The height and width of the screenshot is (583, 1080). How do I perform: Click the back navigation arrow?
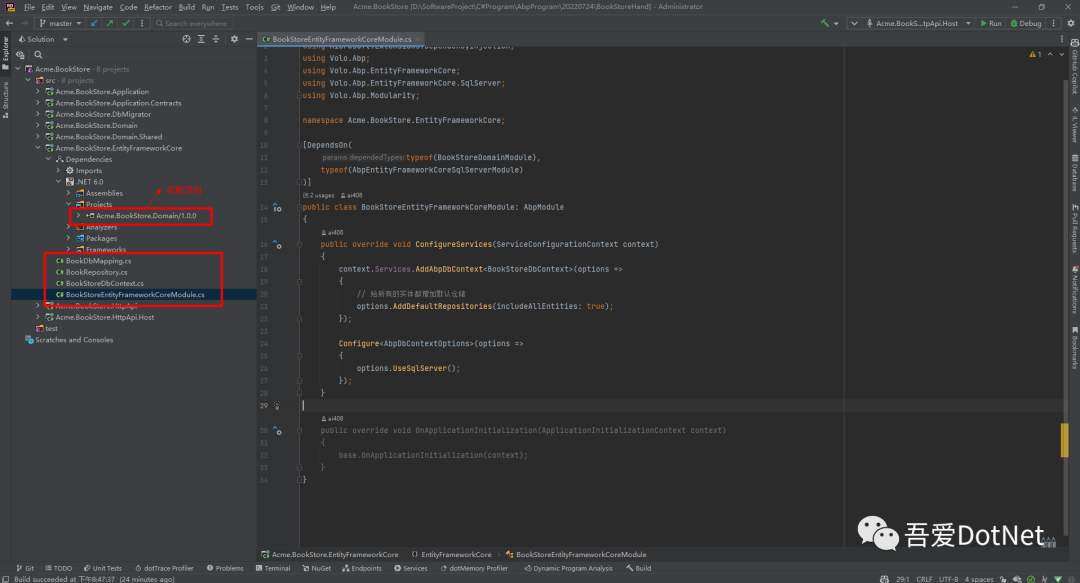click(x=9, y=23)
